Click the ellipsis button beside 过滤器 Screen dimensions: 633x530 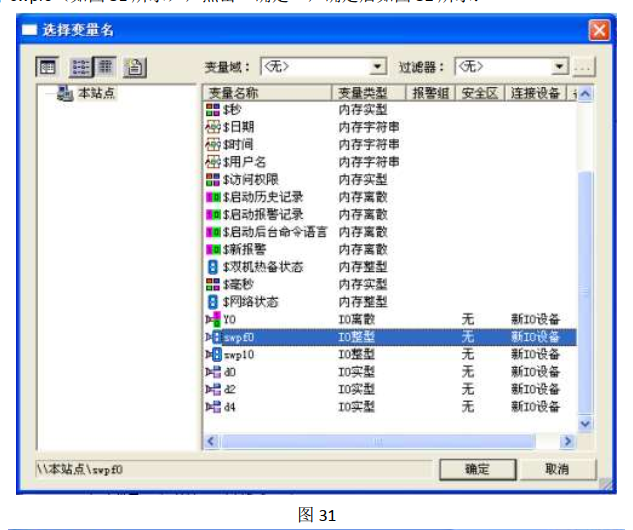point(584,67)
